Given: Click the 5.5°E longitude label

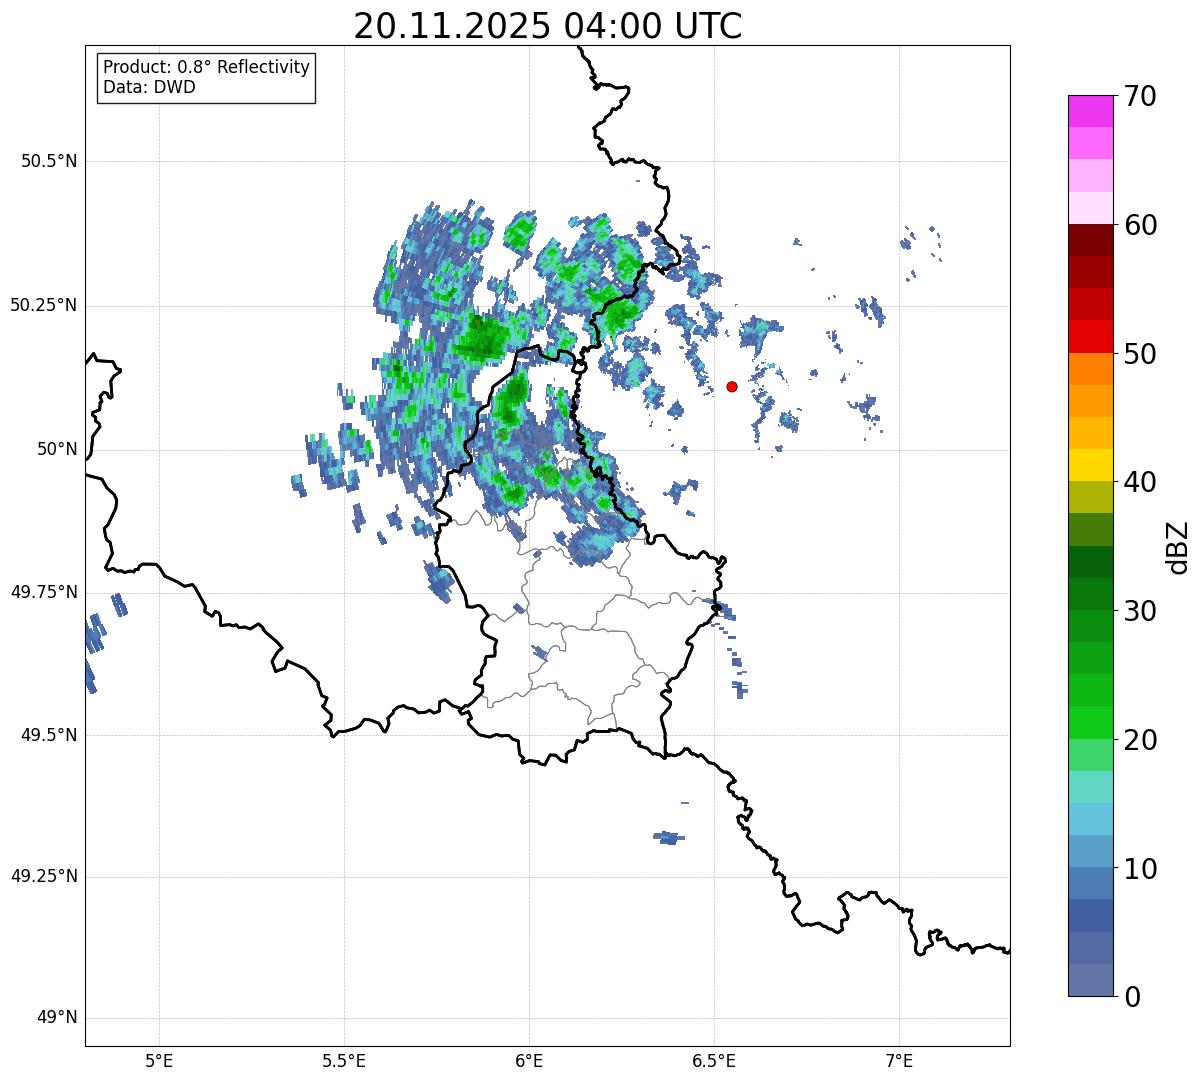Looking at the screenshot, I should [344, 1060].
